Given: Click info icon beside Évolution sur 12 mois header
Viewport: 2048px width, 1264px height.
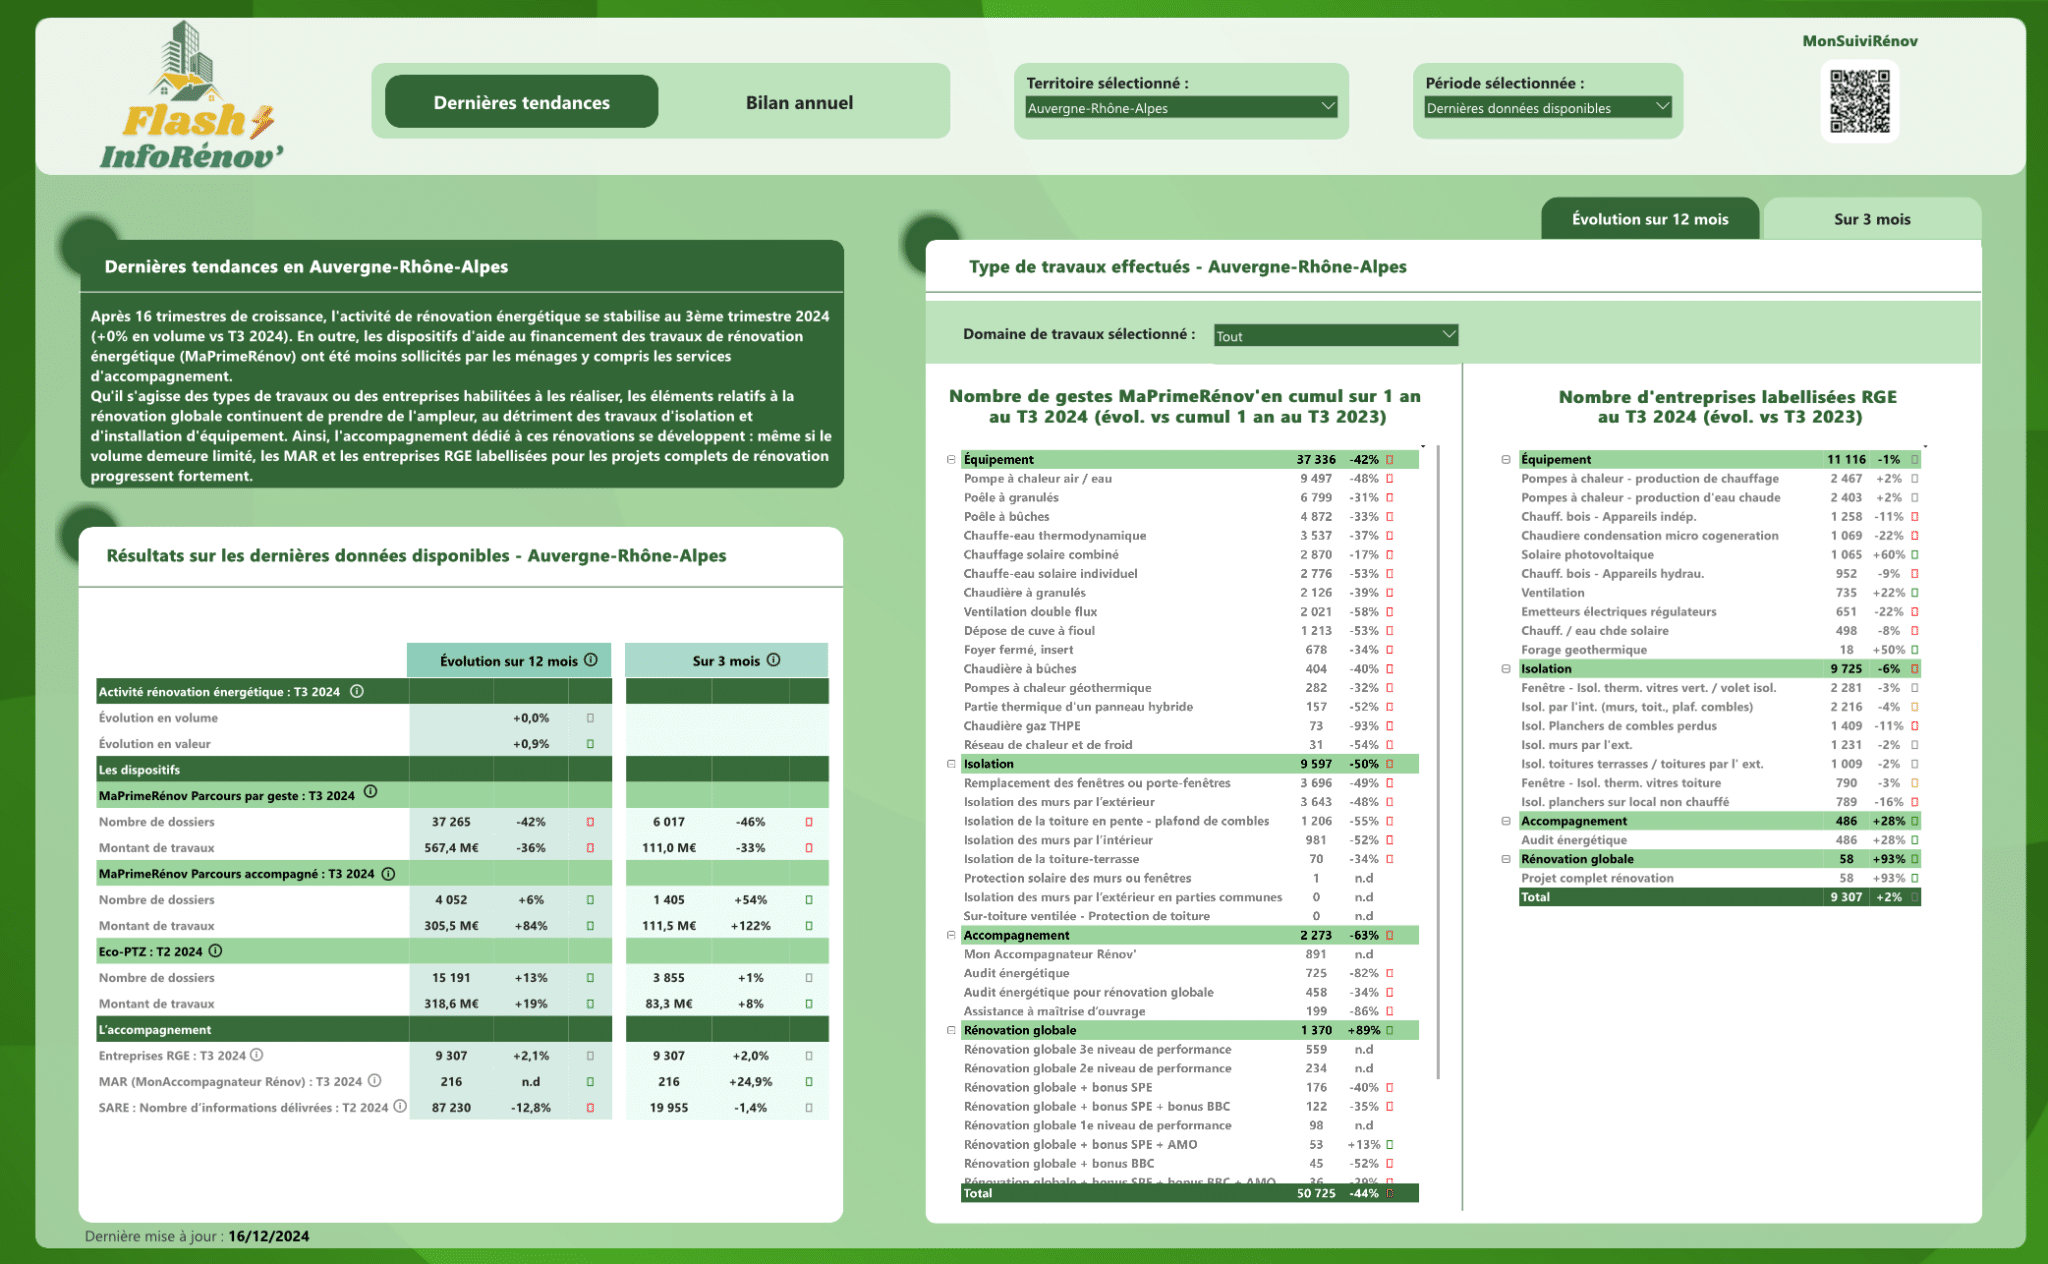Looking at the screenshot, I should point(591,660).
